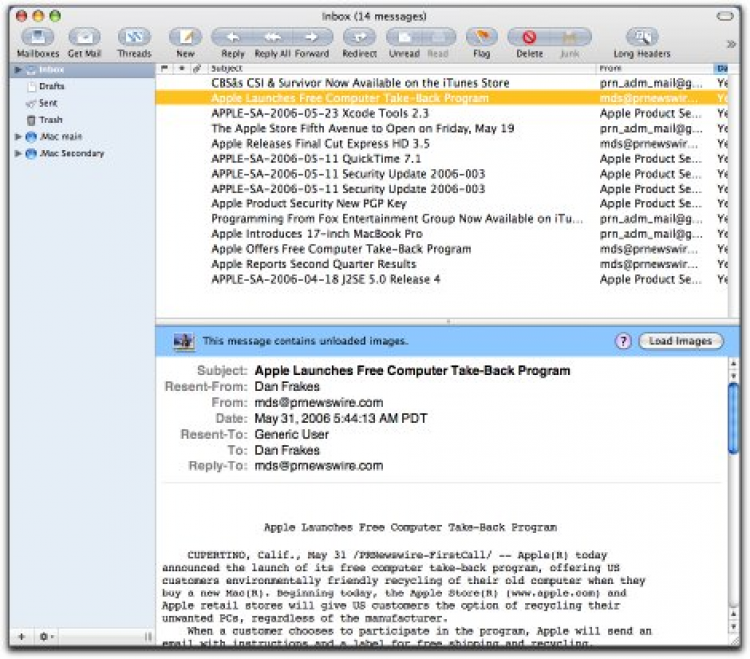Select the 'CSI & Survivor Now Available' message
750x659 pixels.
441,83
